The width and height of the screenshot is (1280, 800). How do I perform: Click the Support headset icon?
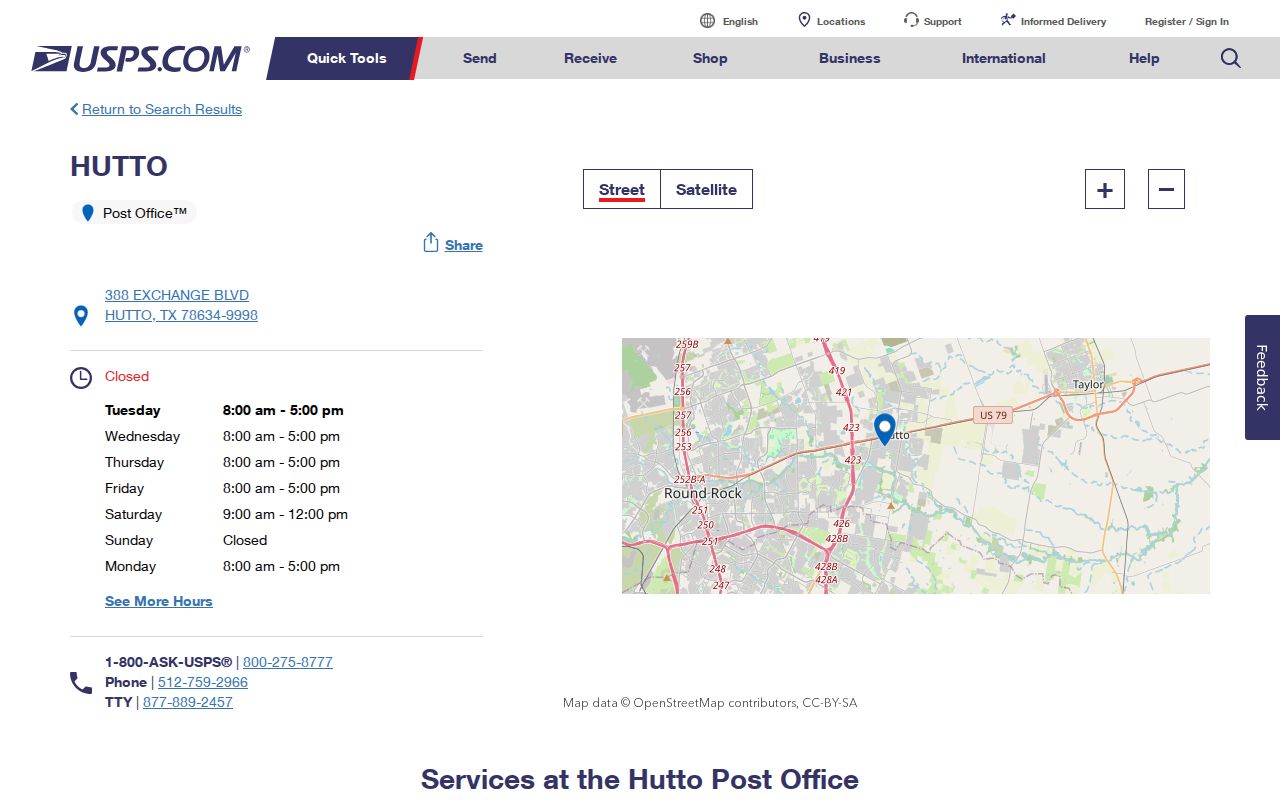[x=911, y=20]
